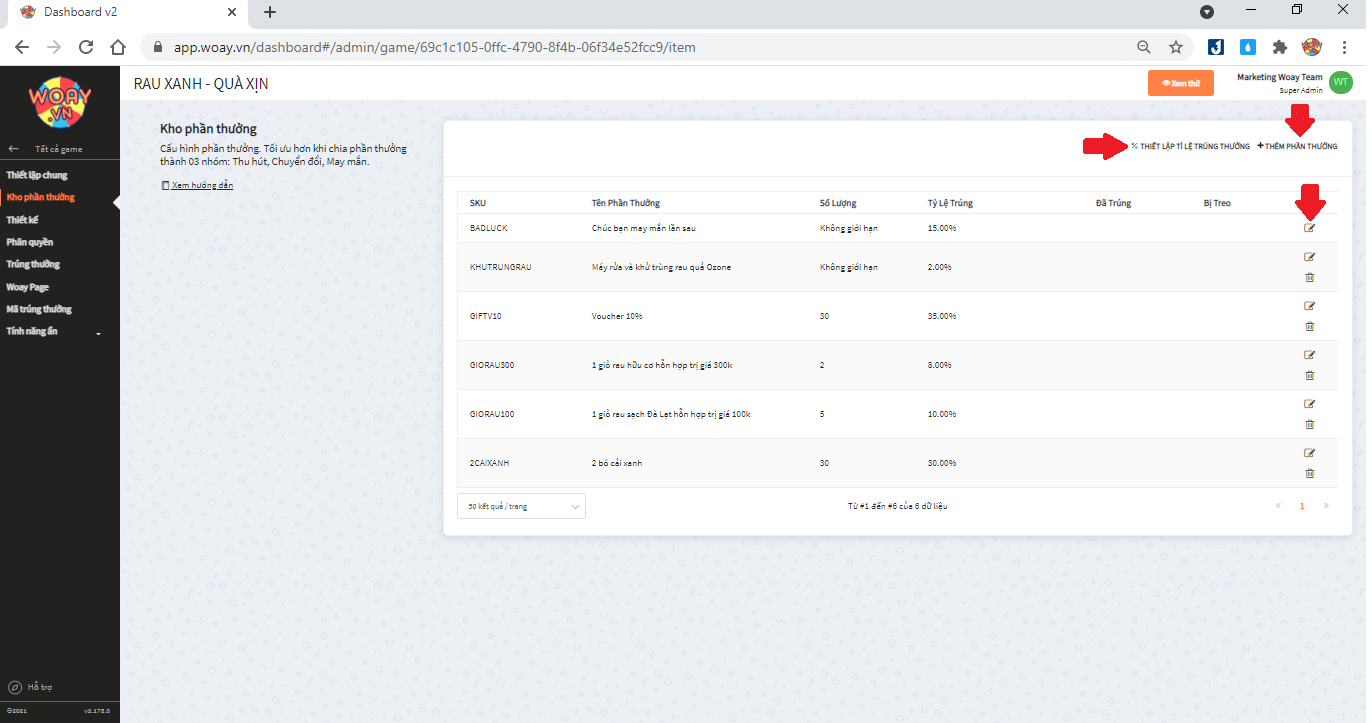
Task: Select the Dashboard v2 browser tab
Action: [125, 13]
